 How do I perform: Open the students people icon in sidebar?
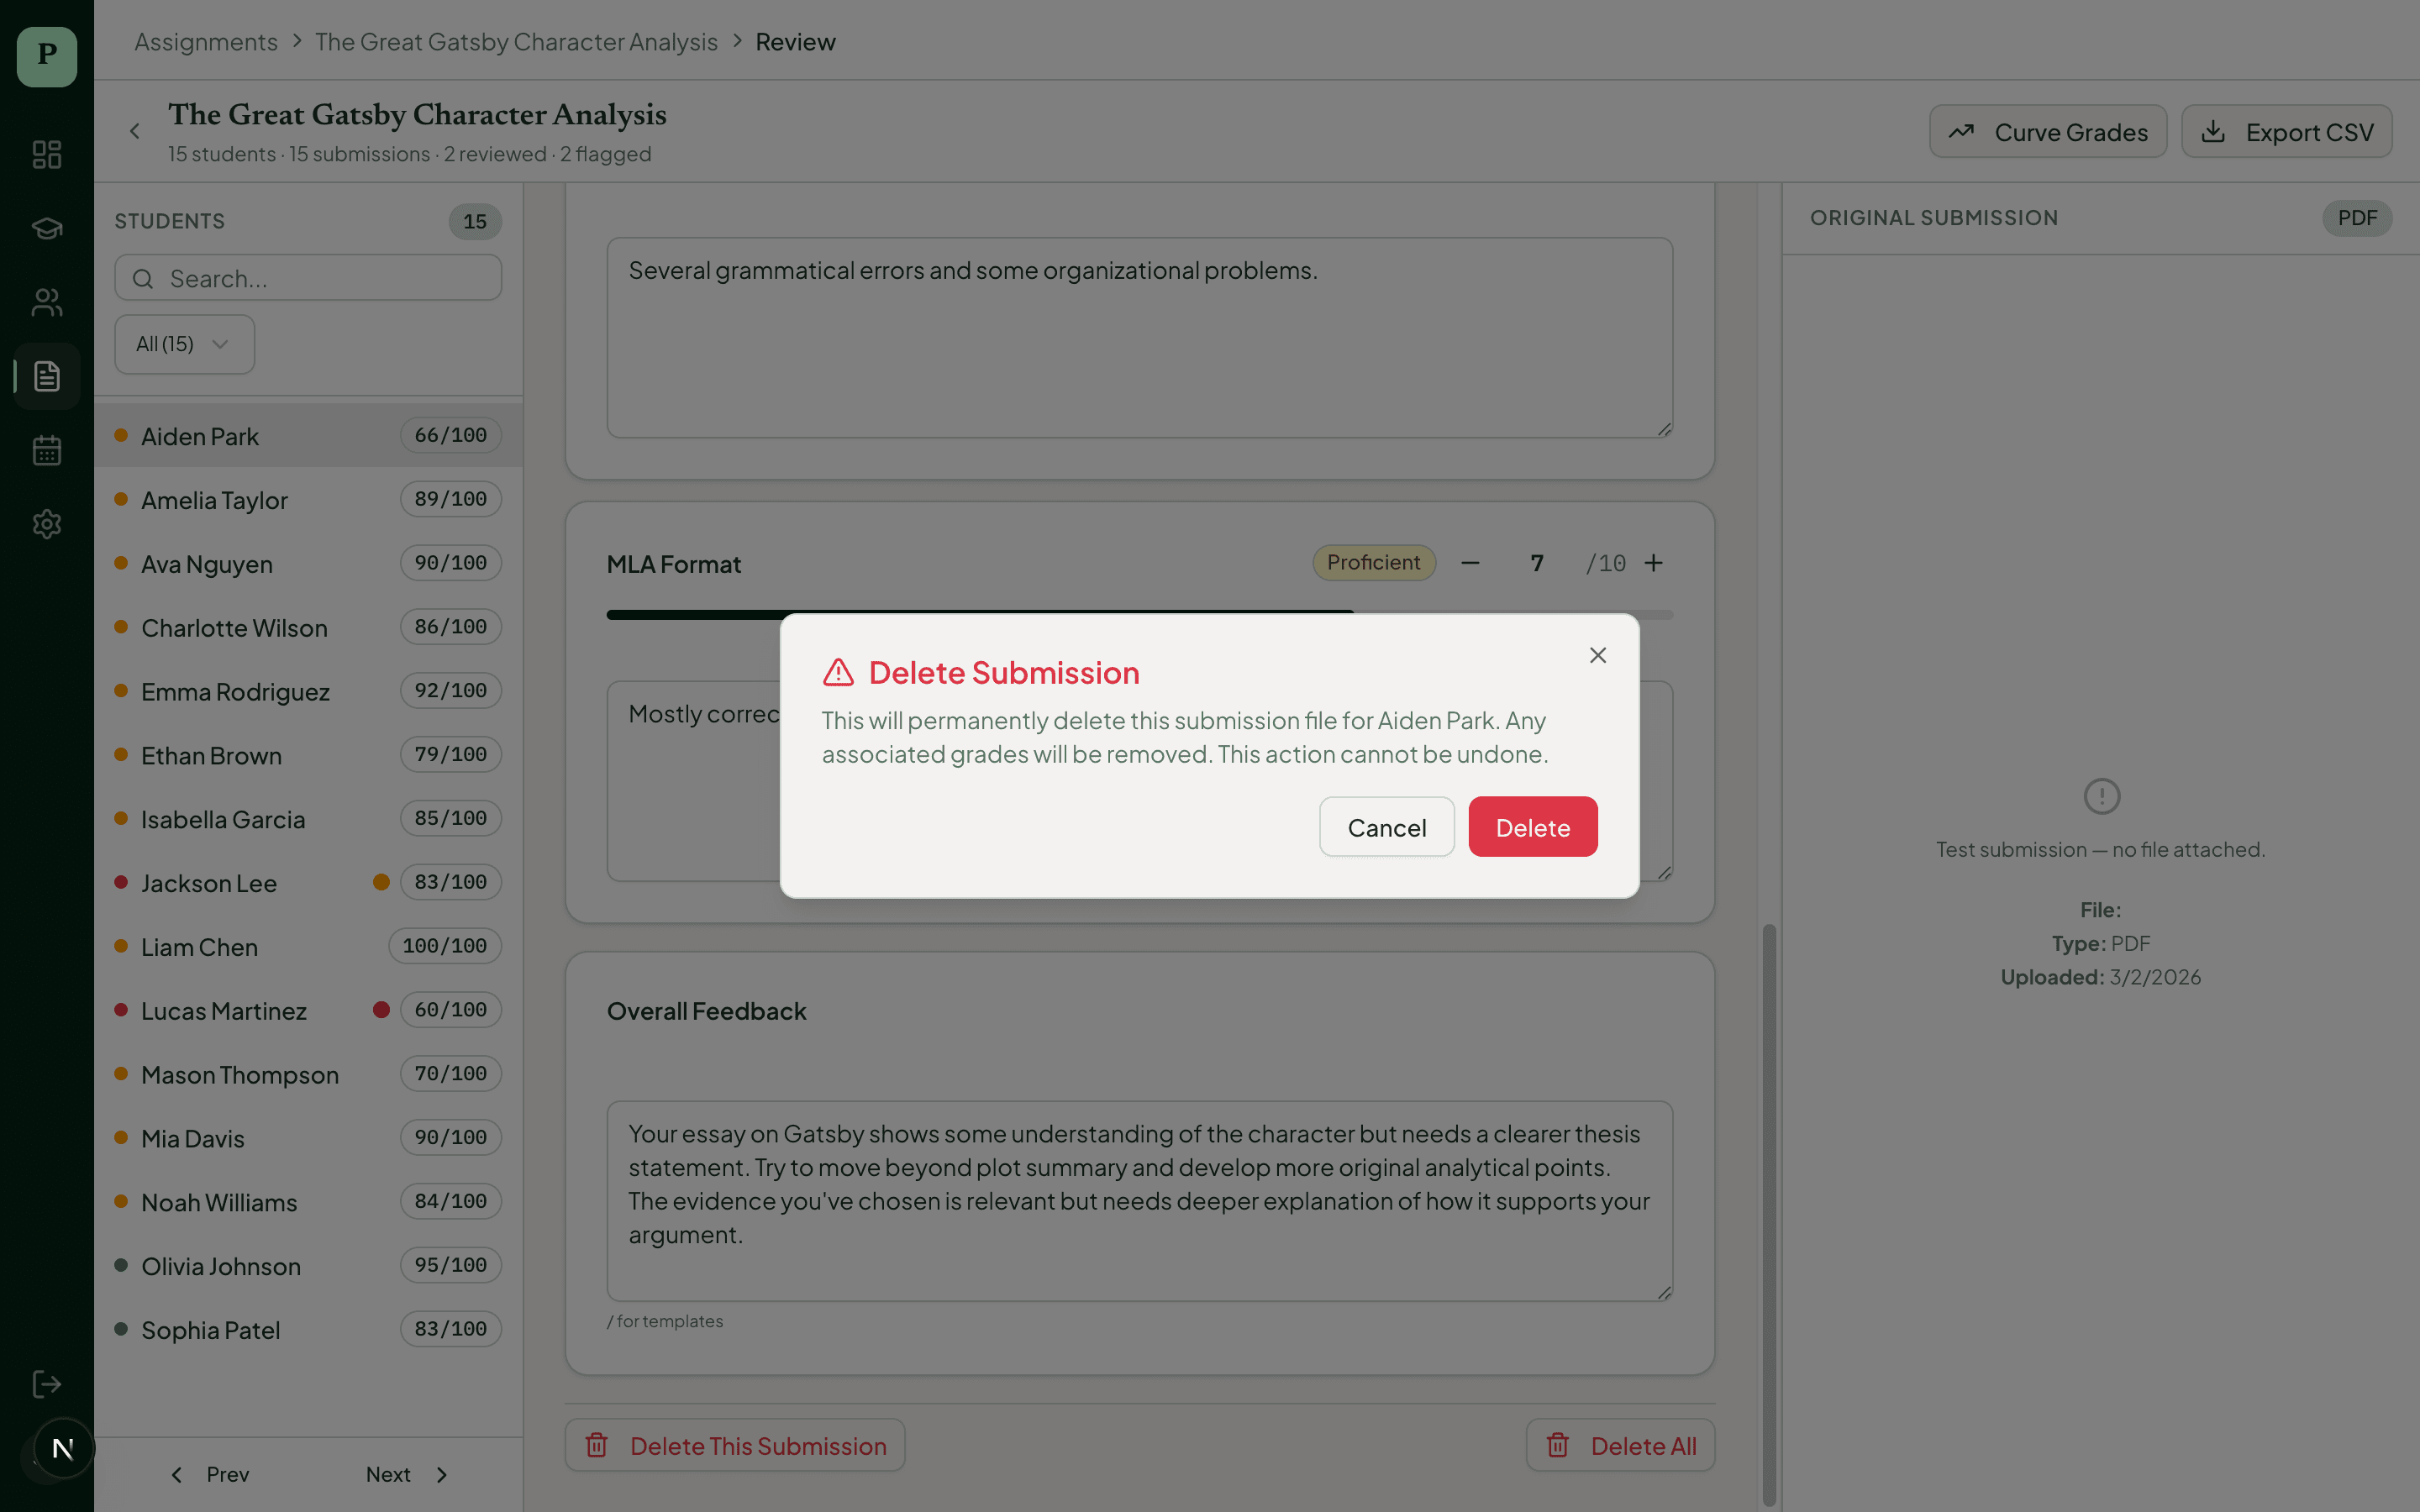coord(47,302)
